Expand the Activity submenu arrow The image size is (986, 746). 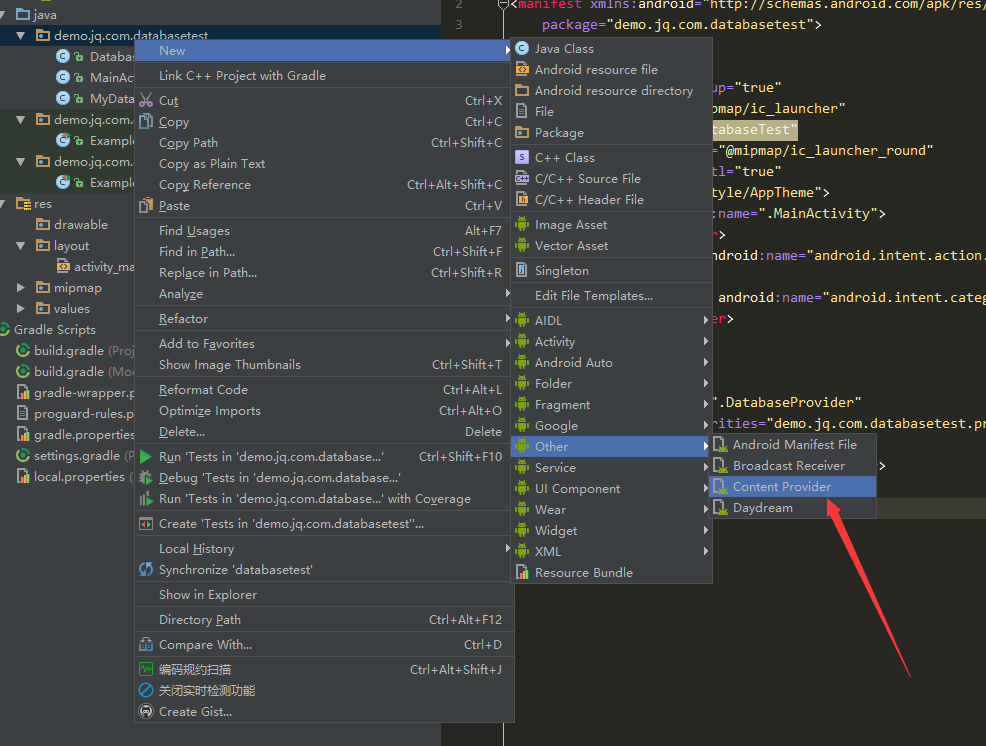706,342
